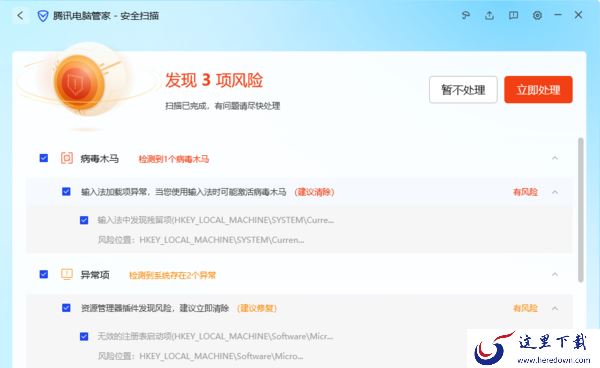Viewport: 600px width, 368px height.
Task: Click the results list vertical scrollbar
Action: click(x=580, y=210)
